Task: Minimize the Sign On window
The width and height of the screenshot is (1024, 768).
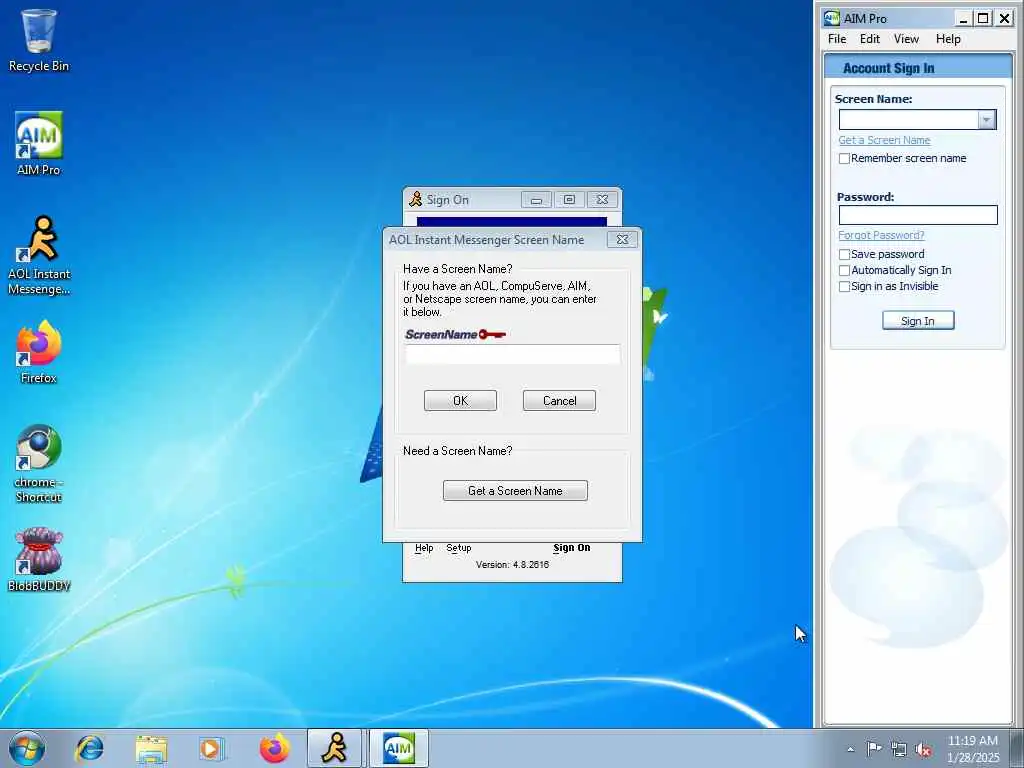Action: [x=536, y=199]
